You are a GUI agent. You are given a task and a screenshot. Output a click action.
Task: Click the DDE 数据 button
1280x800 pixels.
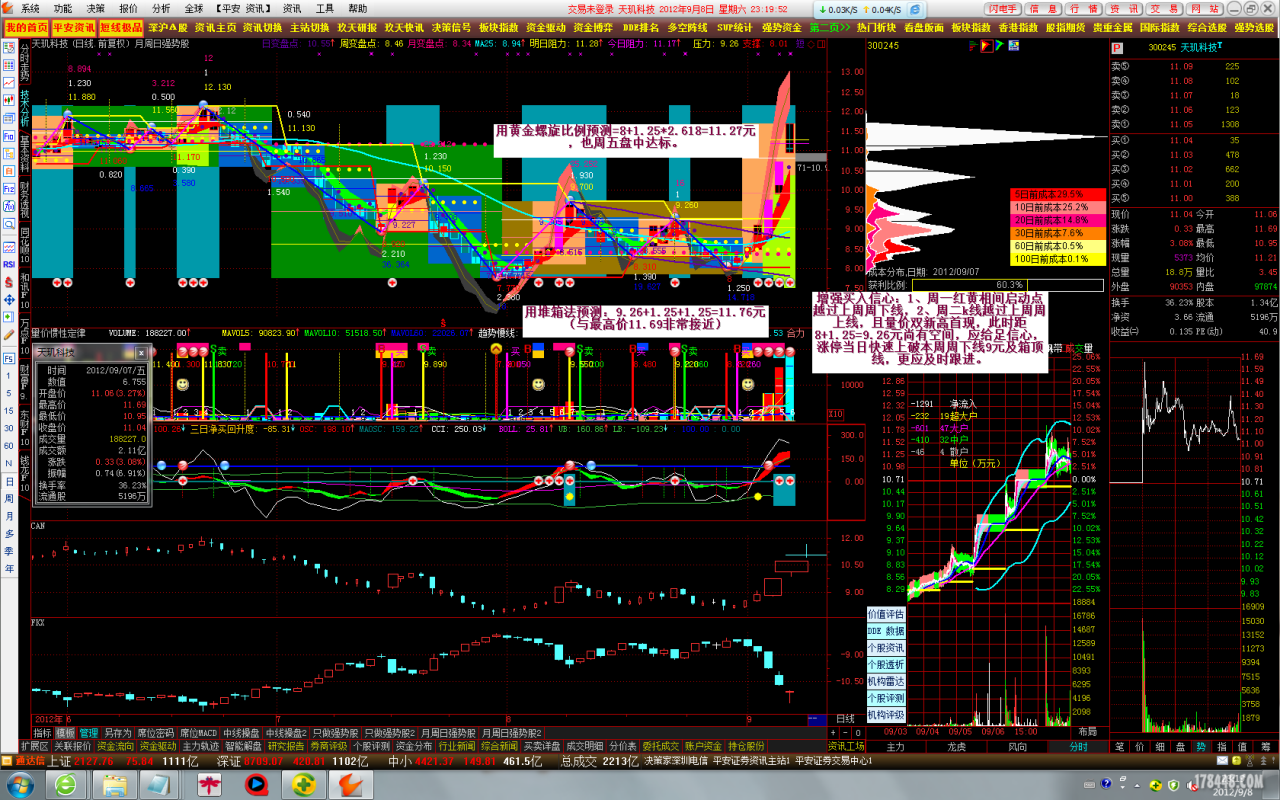tap(886, 631)
